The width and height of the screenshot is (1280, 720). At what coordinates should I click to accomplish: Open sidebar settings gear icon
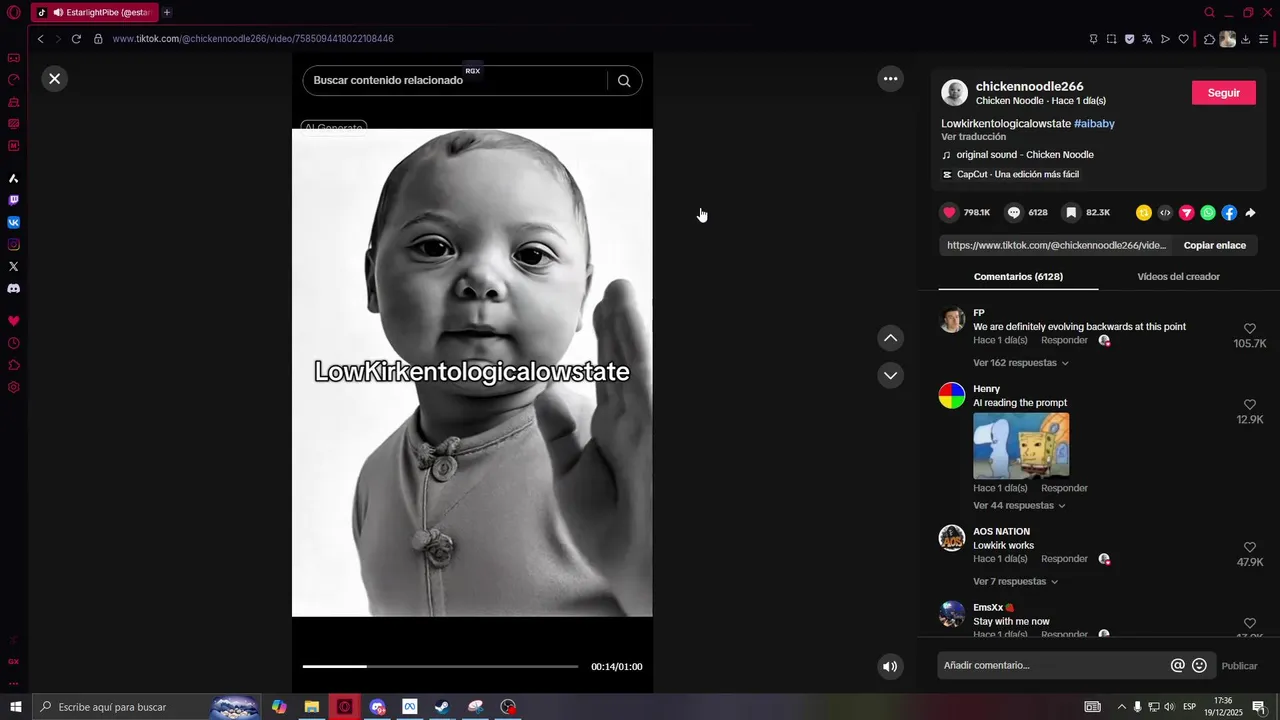pyautogui.click(x=14, y=387)
